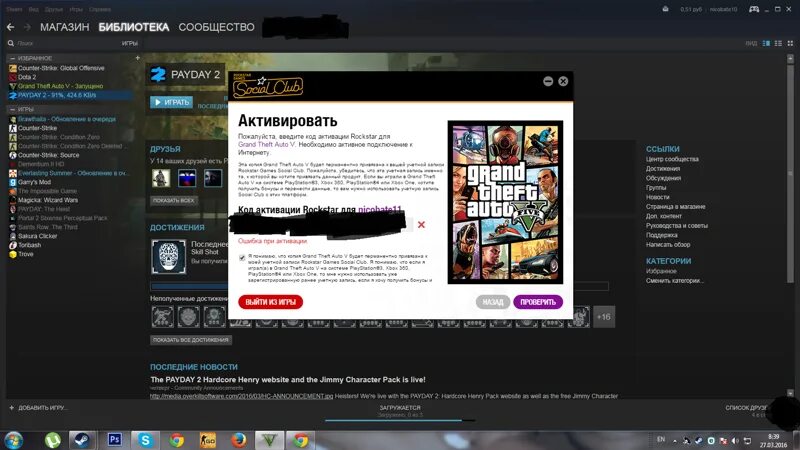Click the ИГРАТЬ play button
The image size is (800, 450).
click(x=171, y=102)
